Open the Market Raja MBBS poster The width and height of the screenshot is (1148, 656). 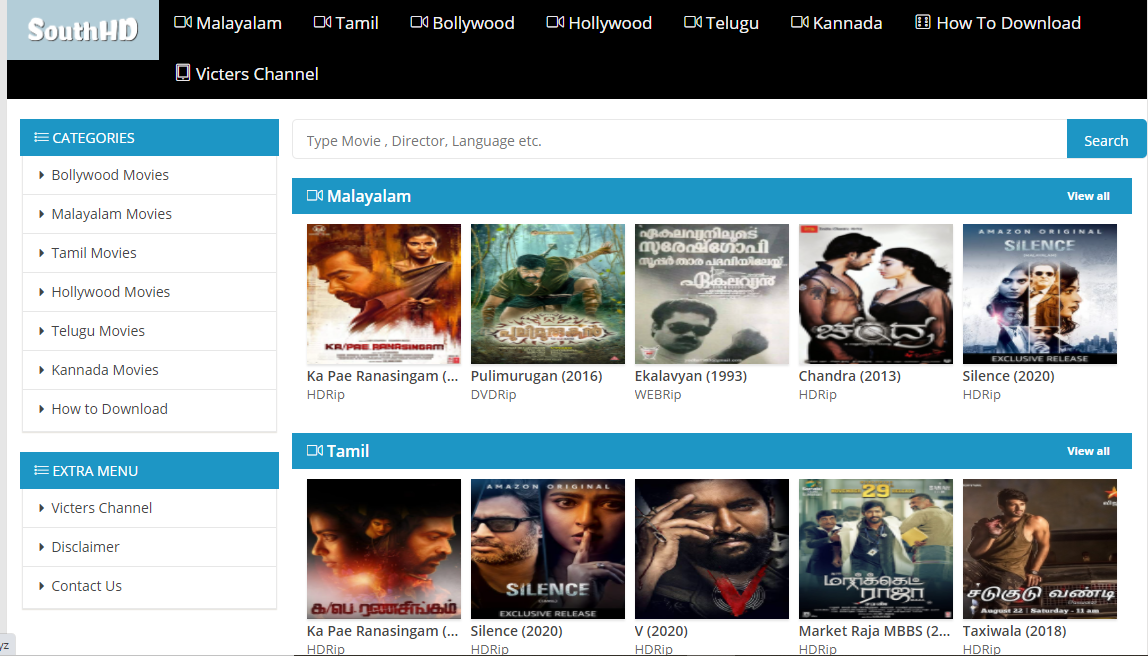pos(876,549)
